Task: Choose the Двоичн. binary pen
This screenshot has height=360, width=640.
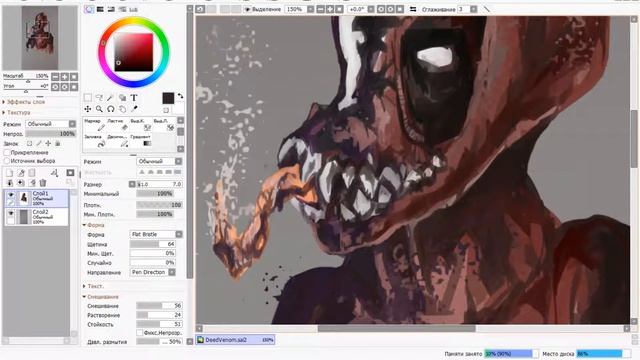Action: [x=118, y=141]
